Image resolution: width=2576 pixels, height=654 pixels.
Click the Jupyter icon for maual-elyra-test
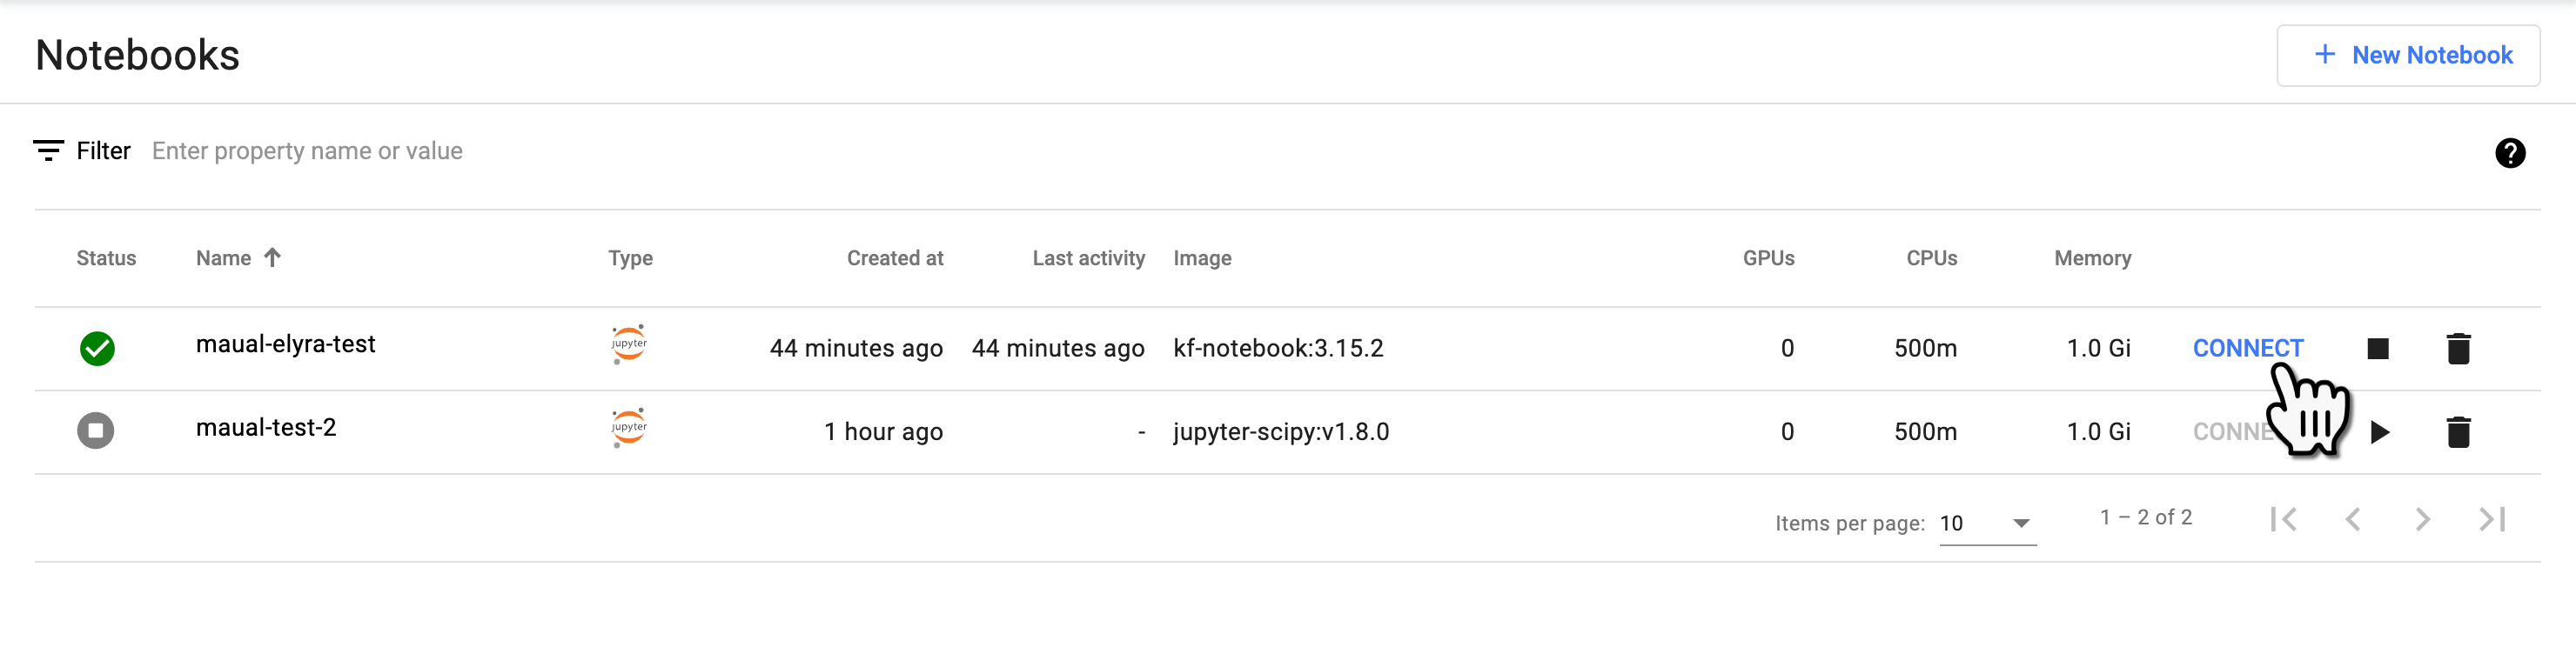coord(629,344)
